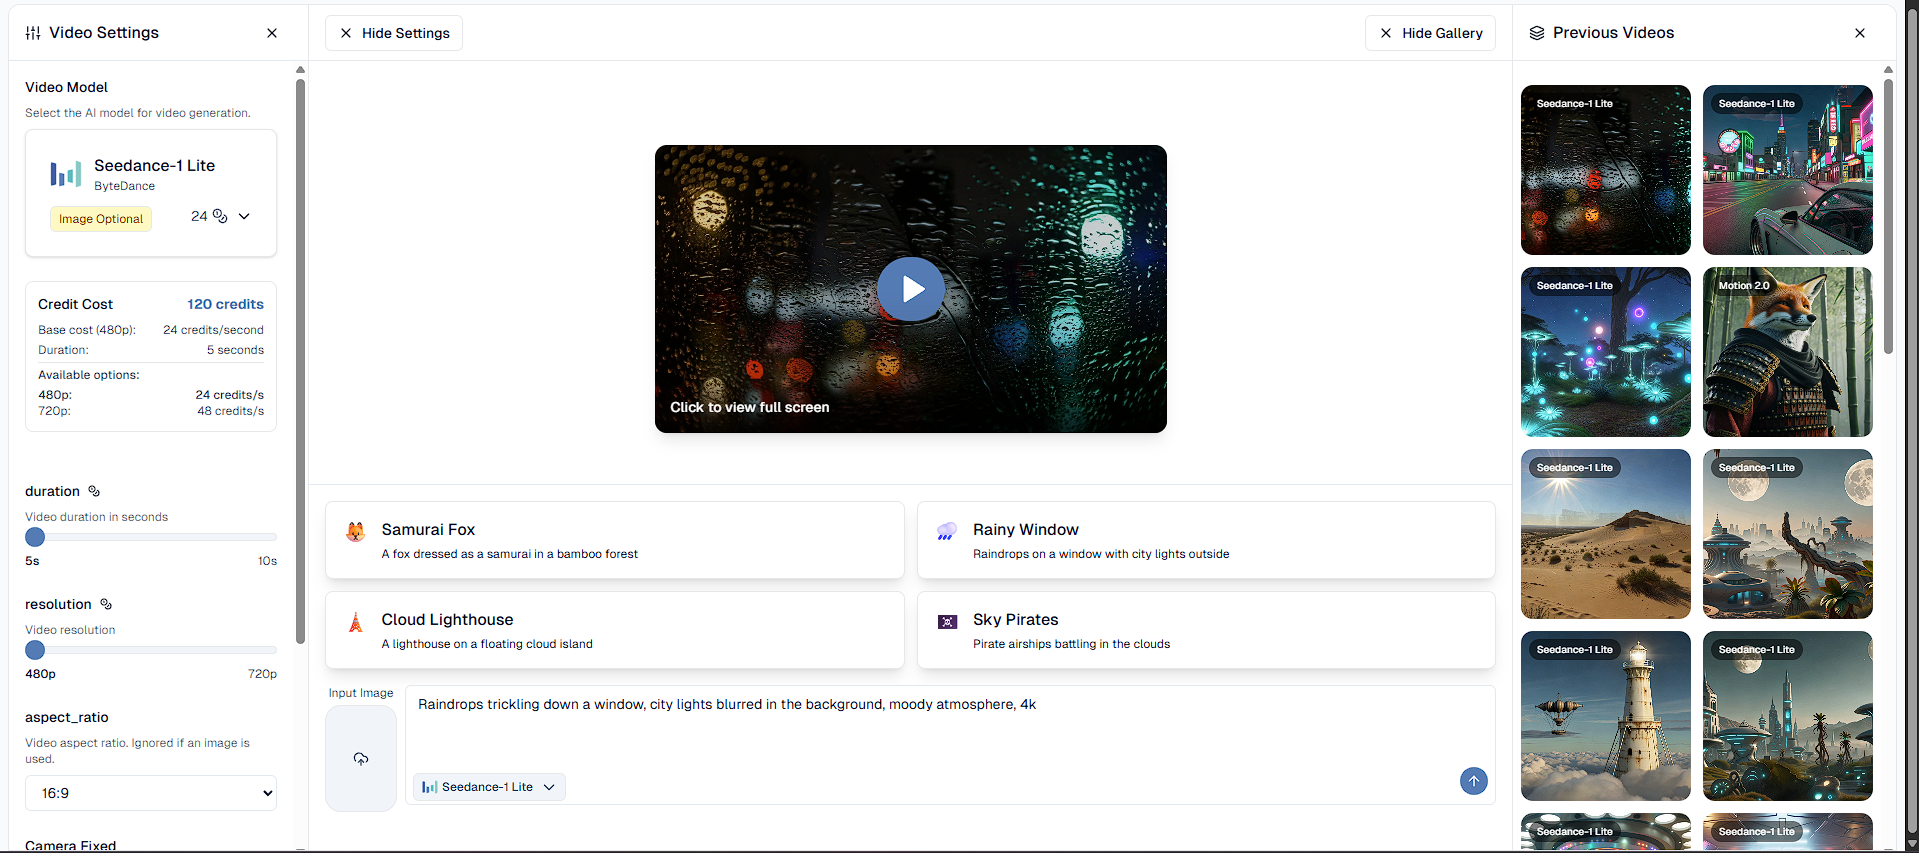Image resolution: width=1919 pixels, height=853 pixels.
Task: Click the '5 seconds' duration value
Action: pyautogui.click(x=235, y=350)
